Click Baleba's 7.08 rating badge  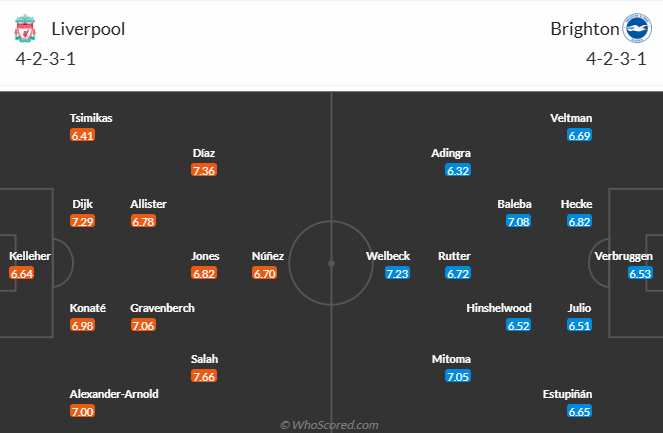point(517,221)
